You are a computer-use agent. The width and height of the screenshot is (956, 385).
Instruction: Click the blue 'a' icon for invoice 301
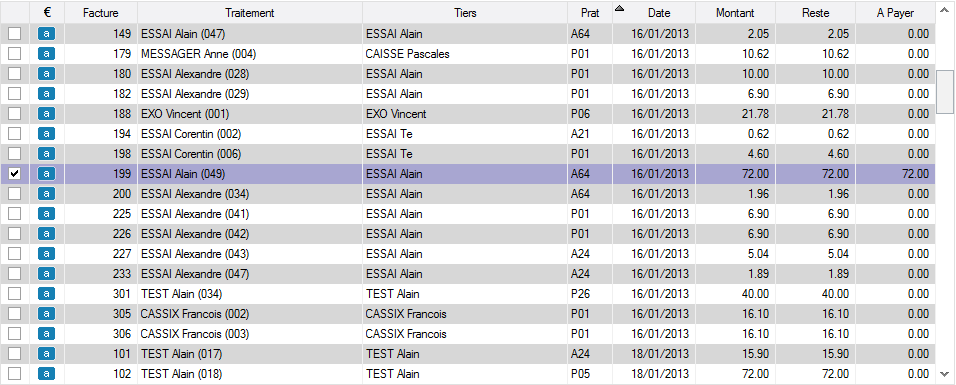[46, 294]
